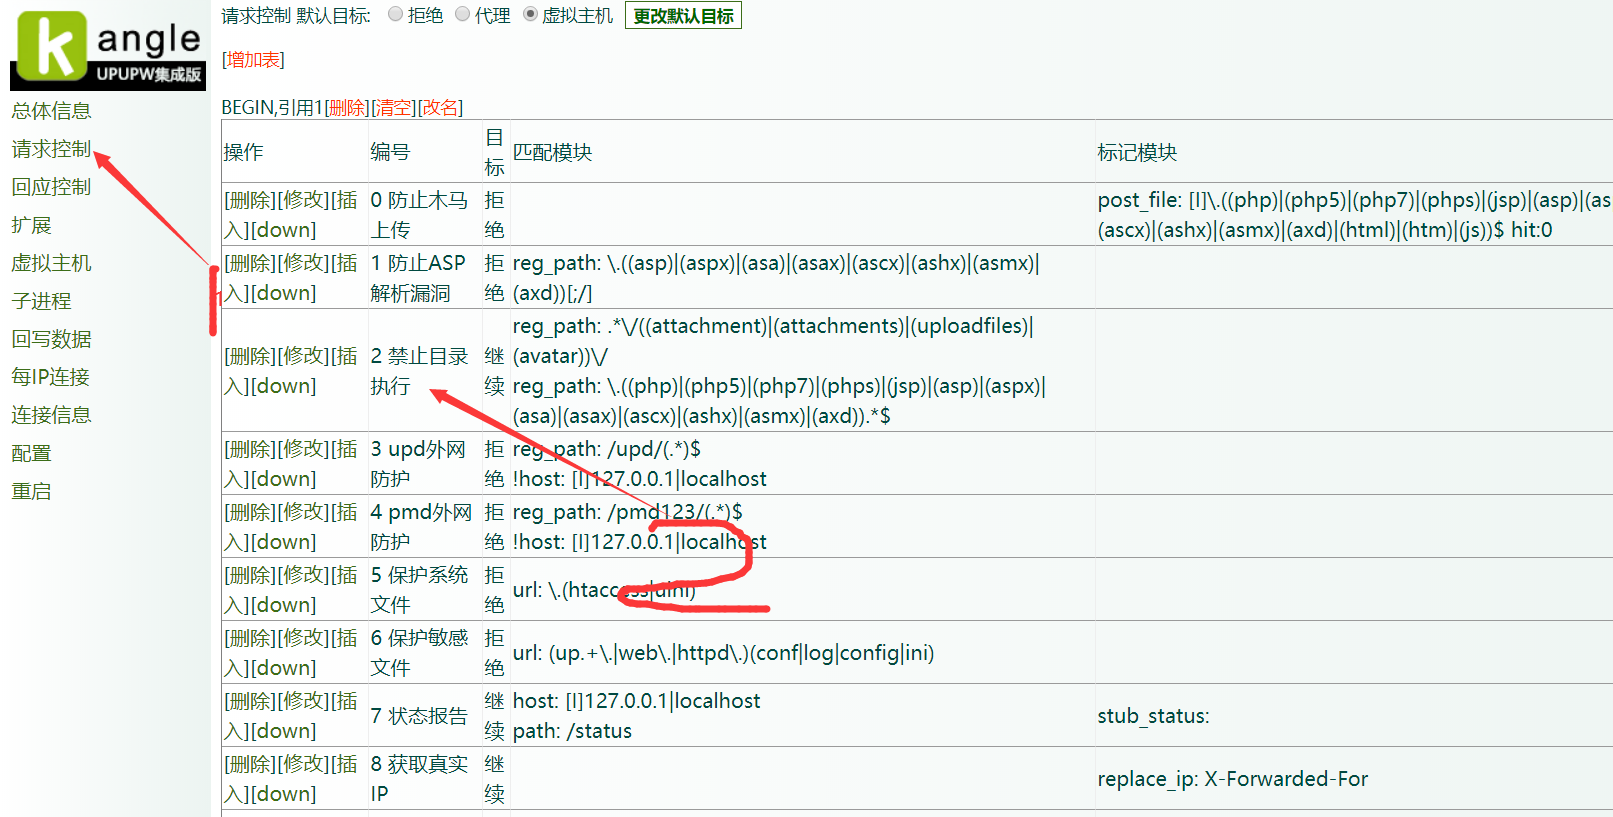Open 请求控制 in the sidebar
This screenshot has width=1613, height=817.
pyautogui.click(x=51, y=149)
